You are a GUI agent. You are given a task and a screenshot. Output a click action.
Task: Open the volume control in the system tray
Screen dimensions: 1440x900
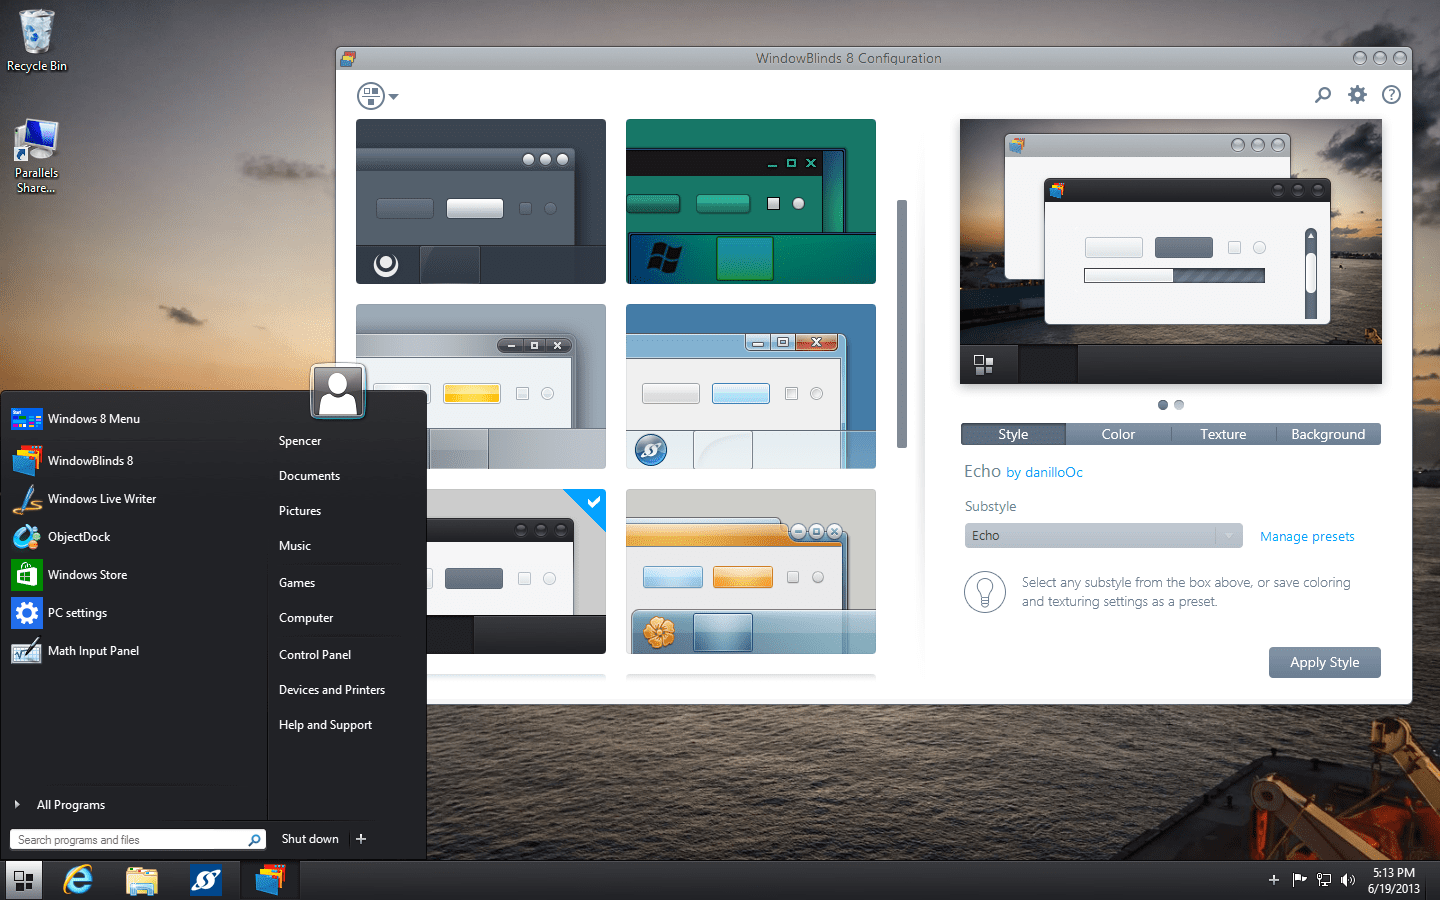point(1348,880)
